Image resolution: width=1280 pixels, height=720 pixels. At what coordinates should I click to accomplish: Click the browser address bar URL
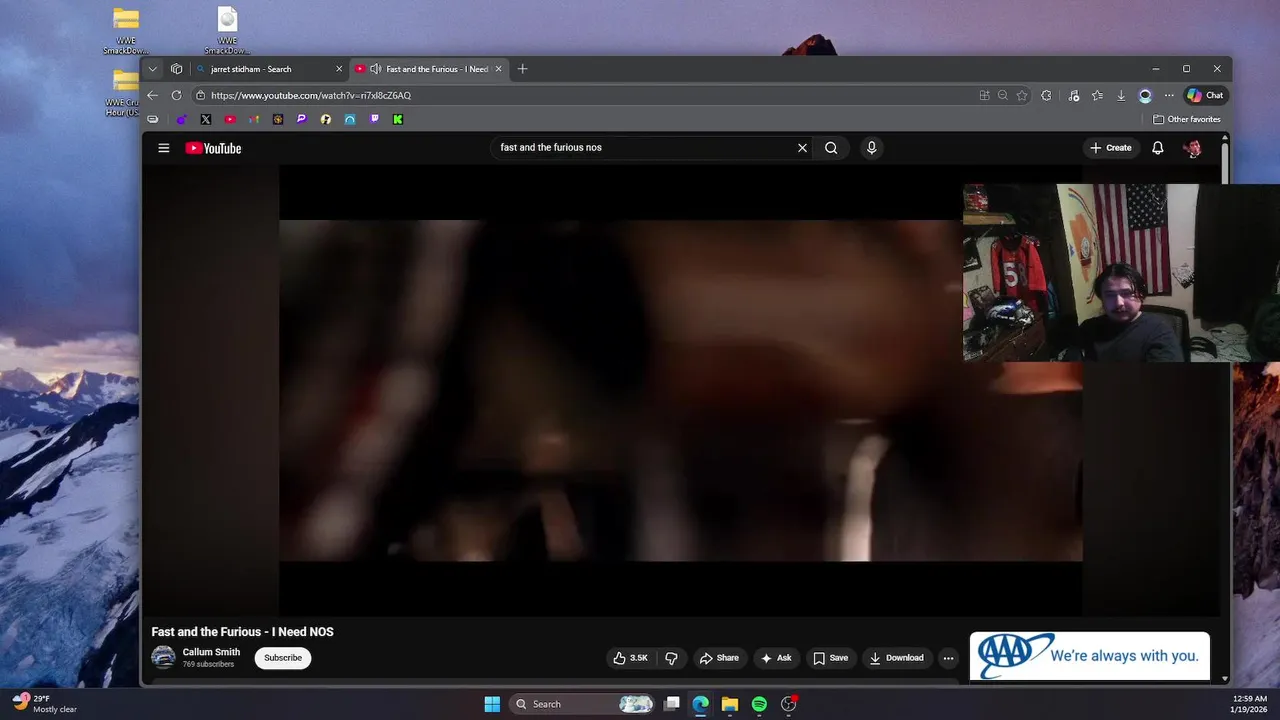tap(311, 95)
